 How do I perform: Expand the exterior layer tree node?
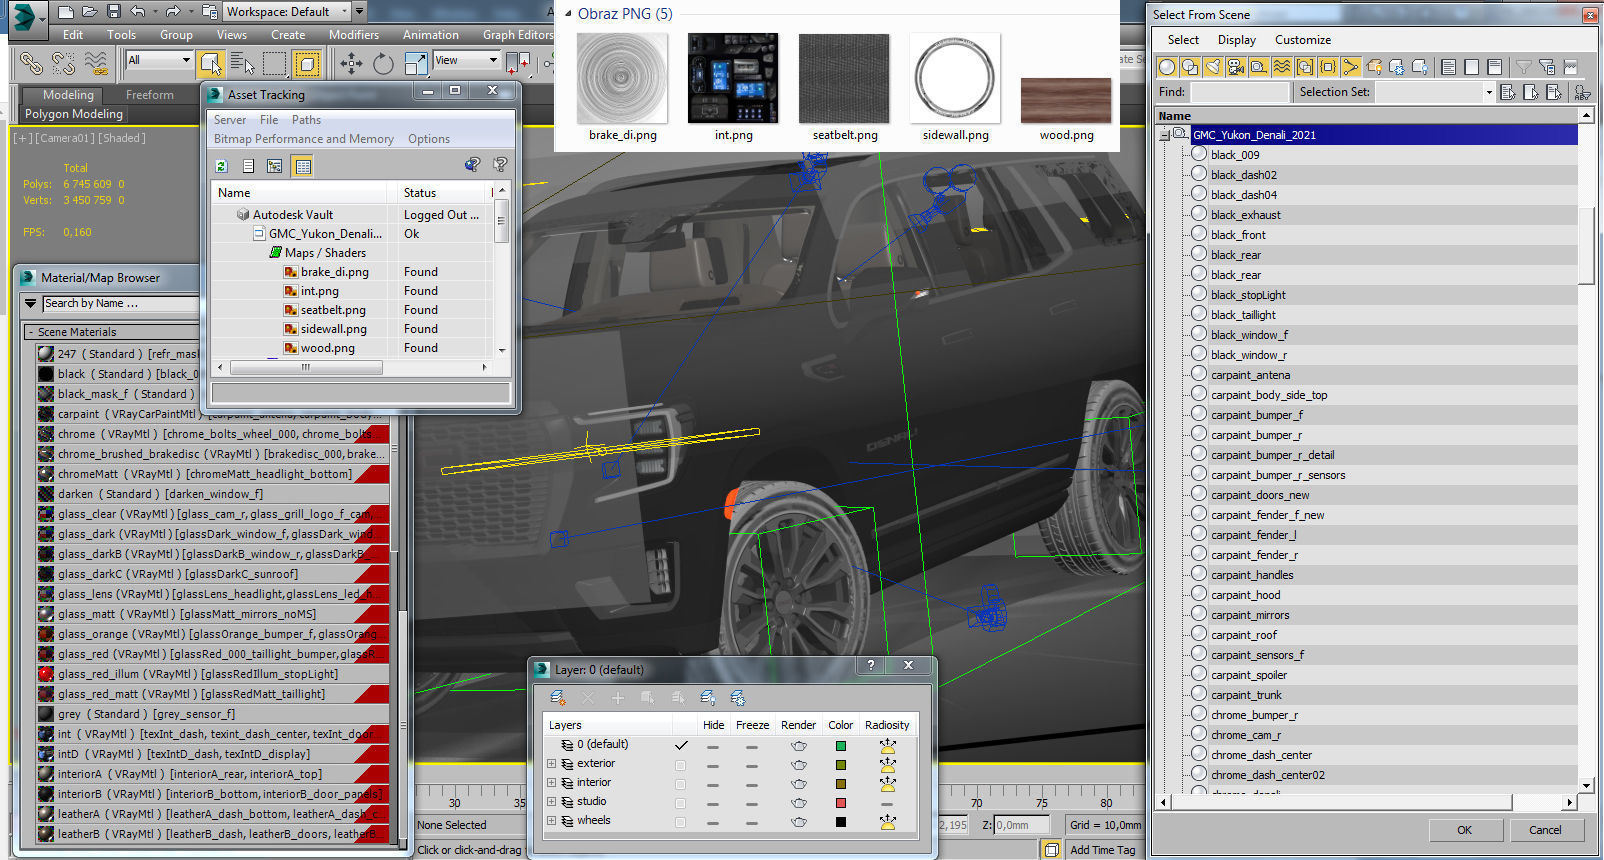click(x=551, y=764)
